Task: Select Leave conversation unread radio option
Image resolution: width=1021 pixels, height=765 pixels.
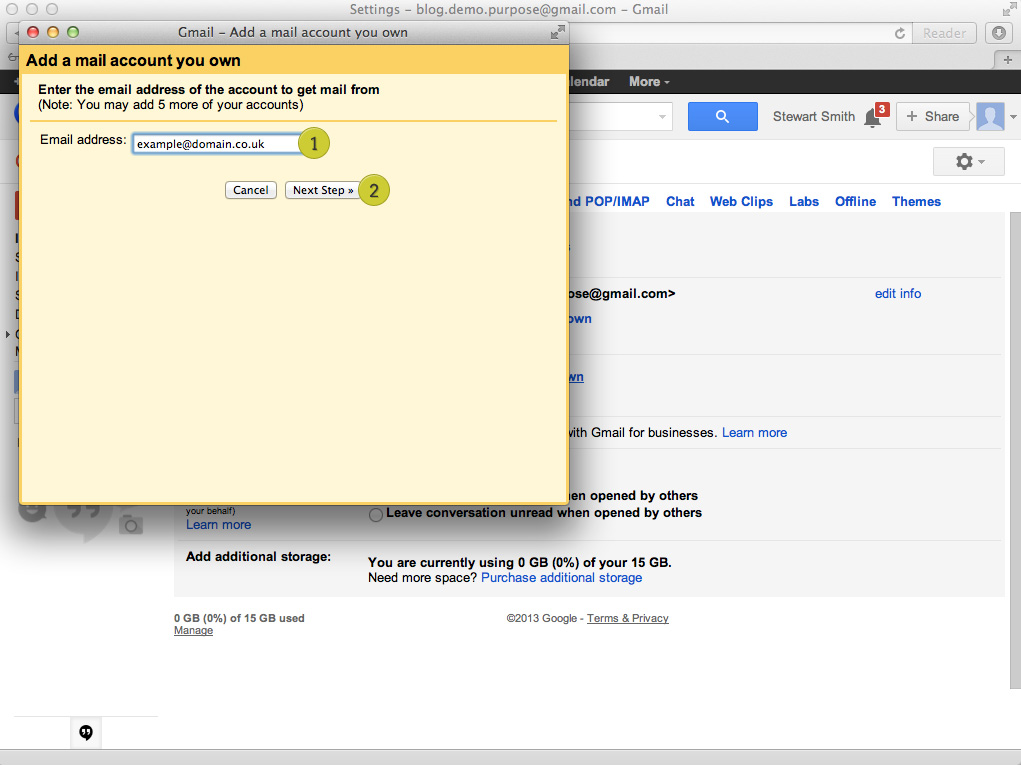Action: pos(376,514)
